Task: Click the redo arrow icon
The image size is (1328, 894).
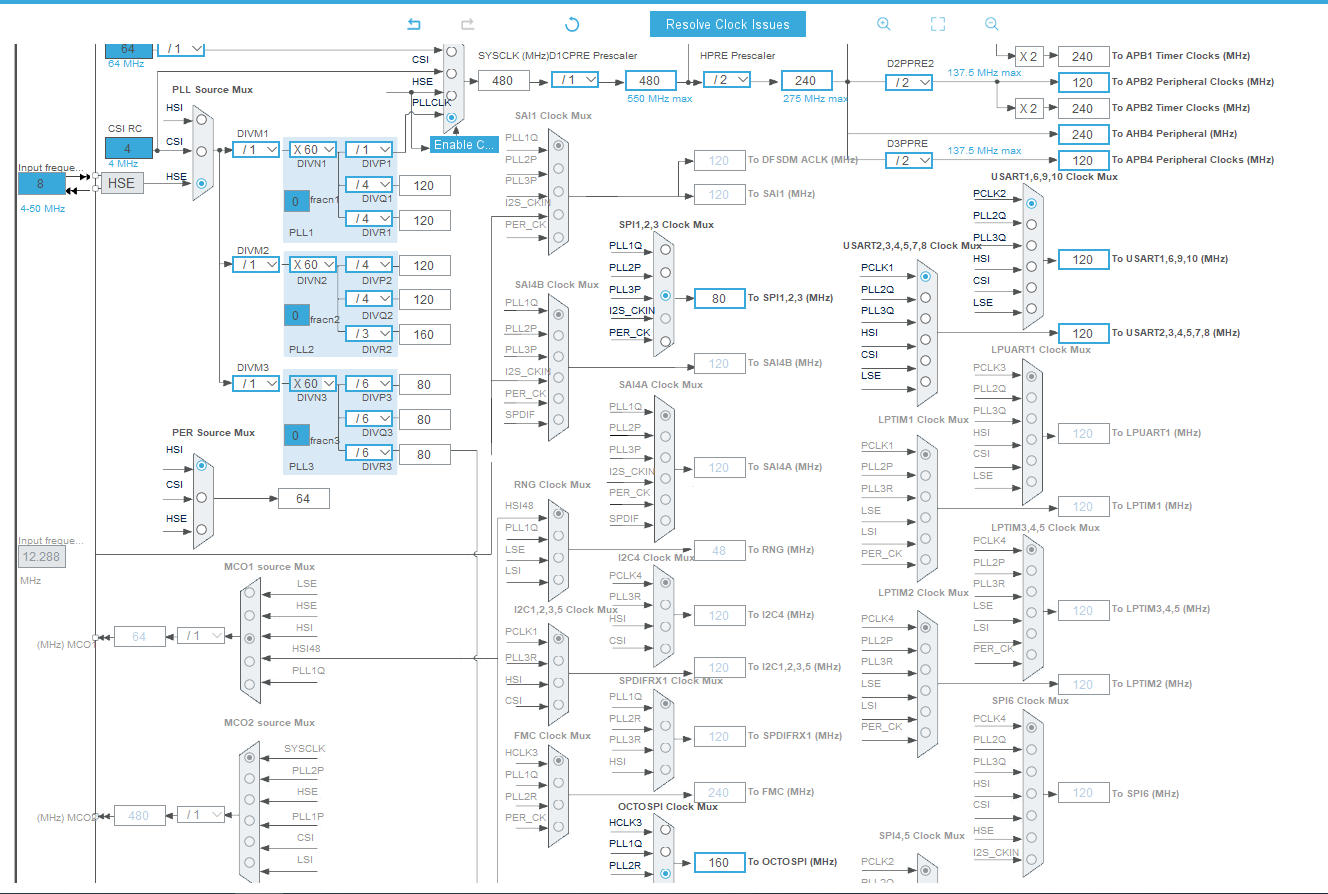Action: pos(467,24)
